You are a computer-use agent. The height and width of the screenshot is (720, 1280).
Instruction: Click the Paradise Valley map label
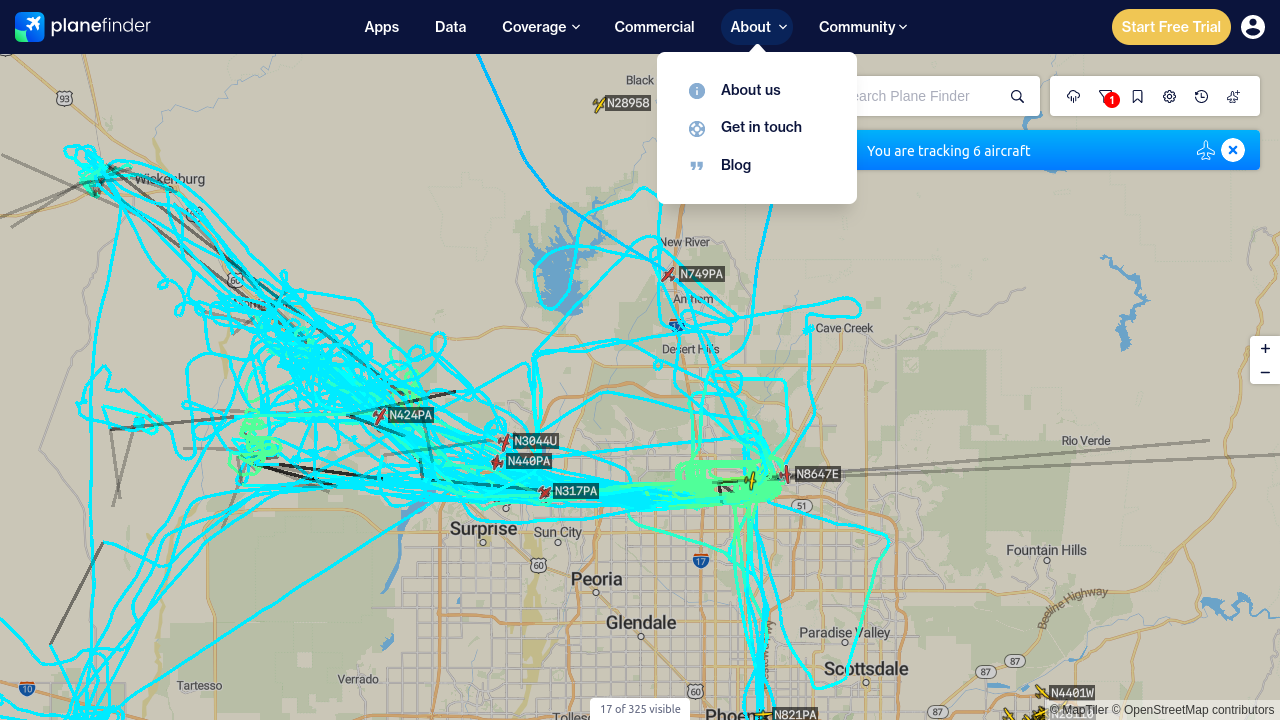pyautogui.click(x=845, y=633)
